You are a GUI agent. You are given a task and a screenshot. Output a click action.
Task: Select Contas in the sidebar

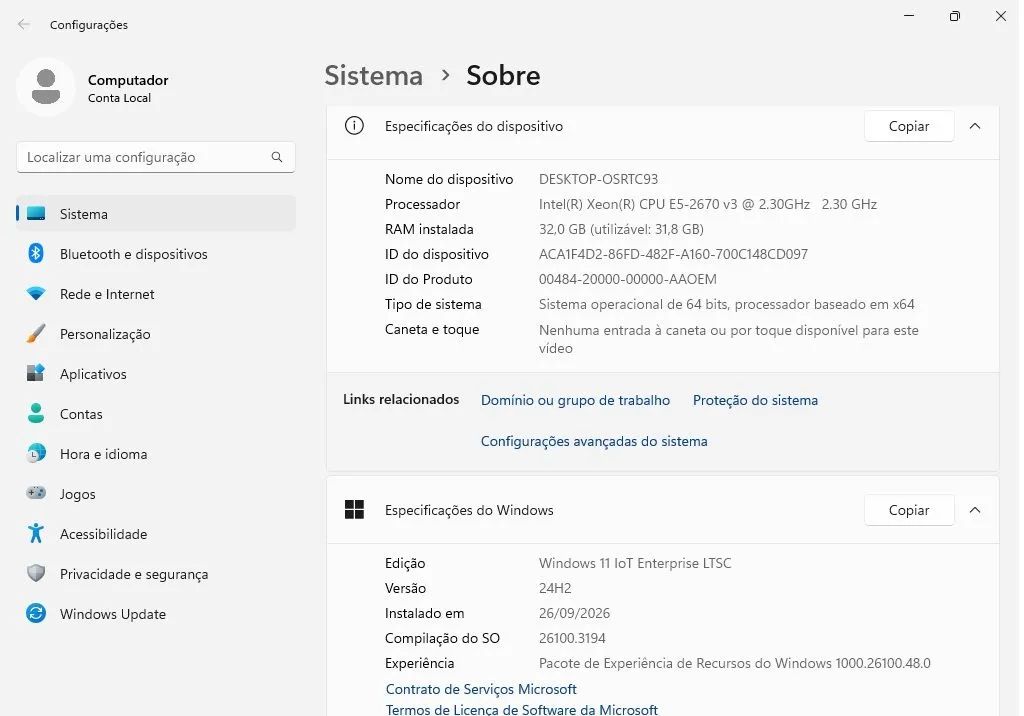coord(156,413)
